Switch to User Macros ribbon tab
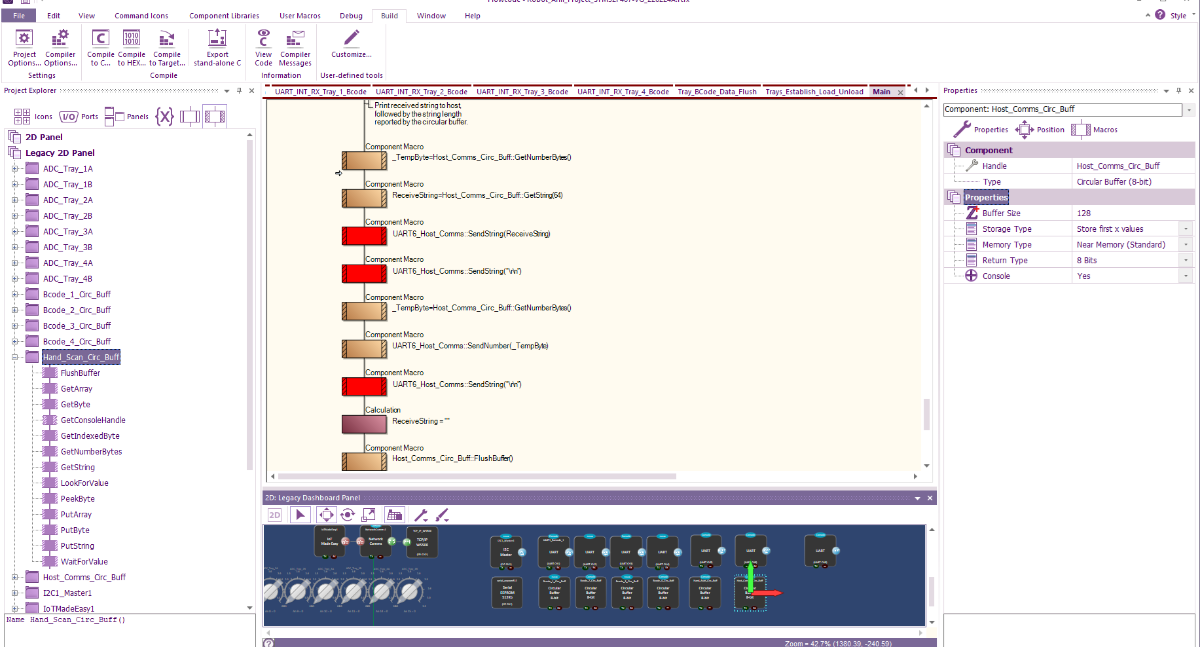 (x=300, y=16)
